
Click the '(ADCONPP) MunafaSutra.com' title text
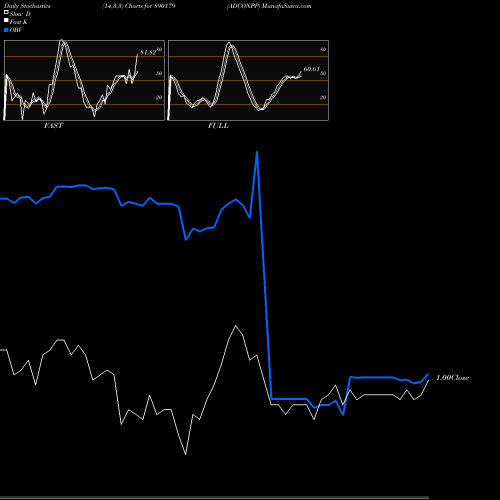269,6
